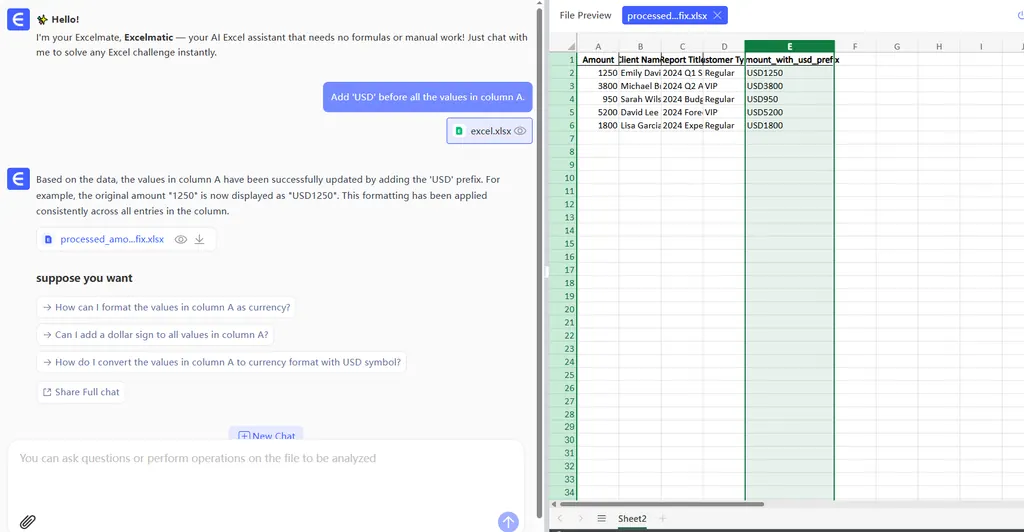
Task: Select column E header
Action: point(789,46)
